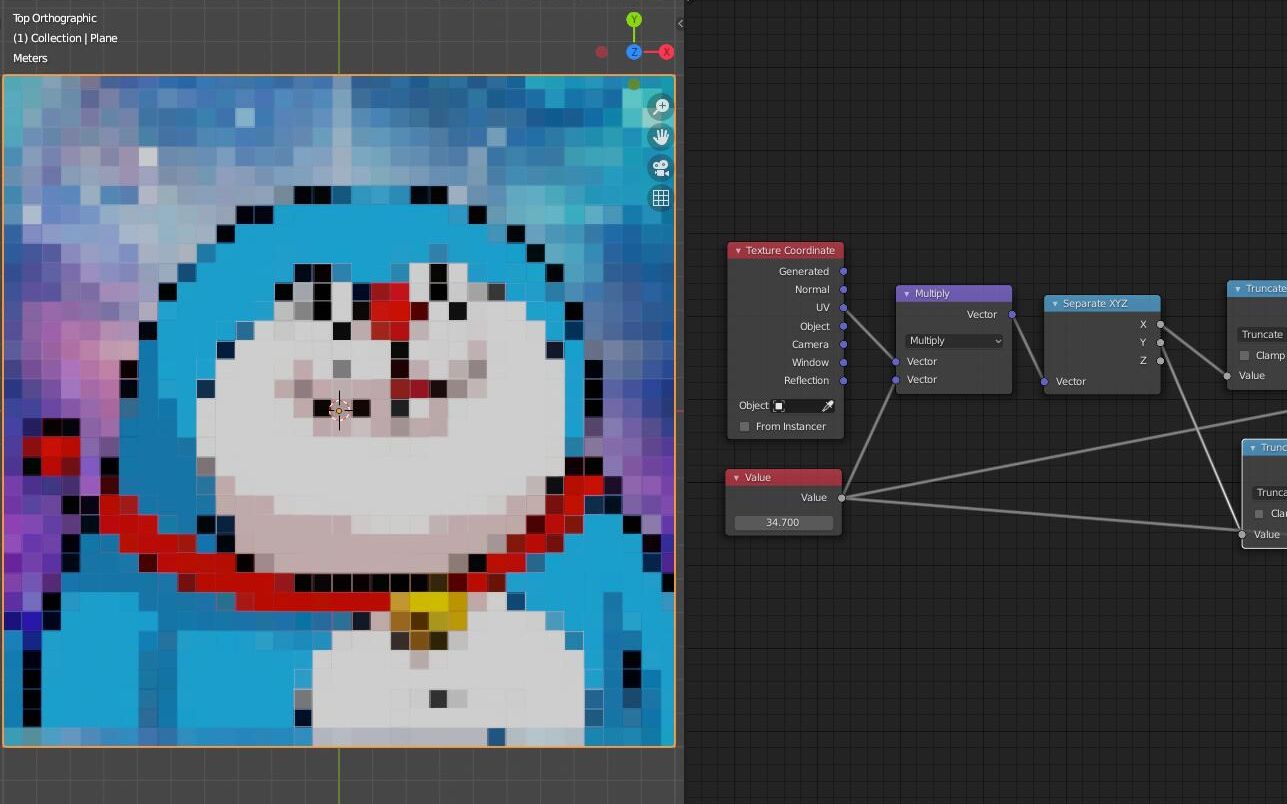
Task: Click Value input socket of Truncate node fed by X
Action: pos(1228,376)
